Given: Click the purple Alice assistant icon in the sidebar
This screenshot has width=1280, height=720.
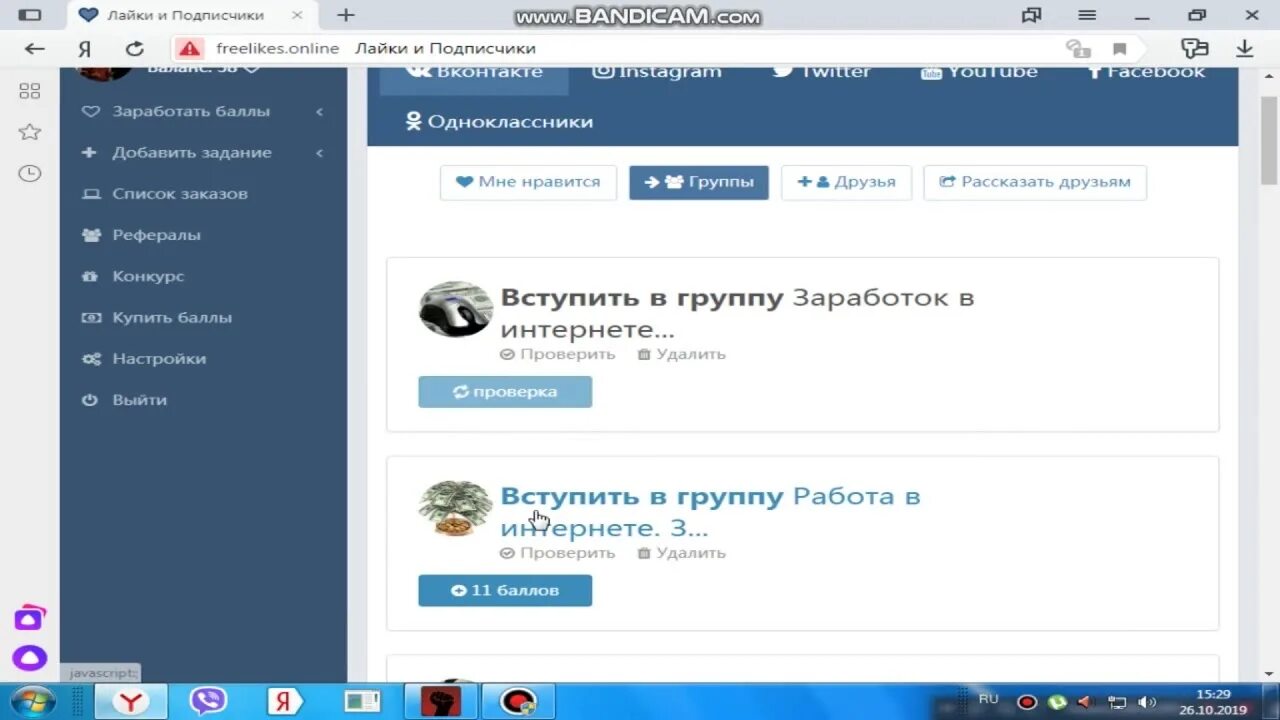Looking at the screenshot, I should click(30, 658).
